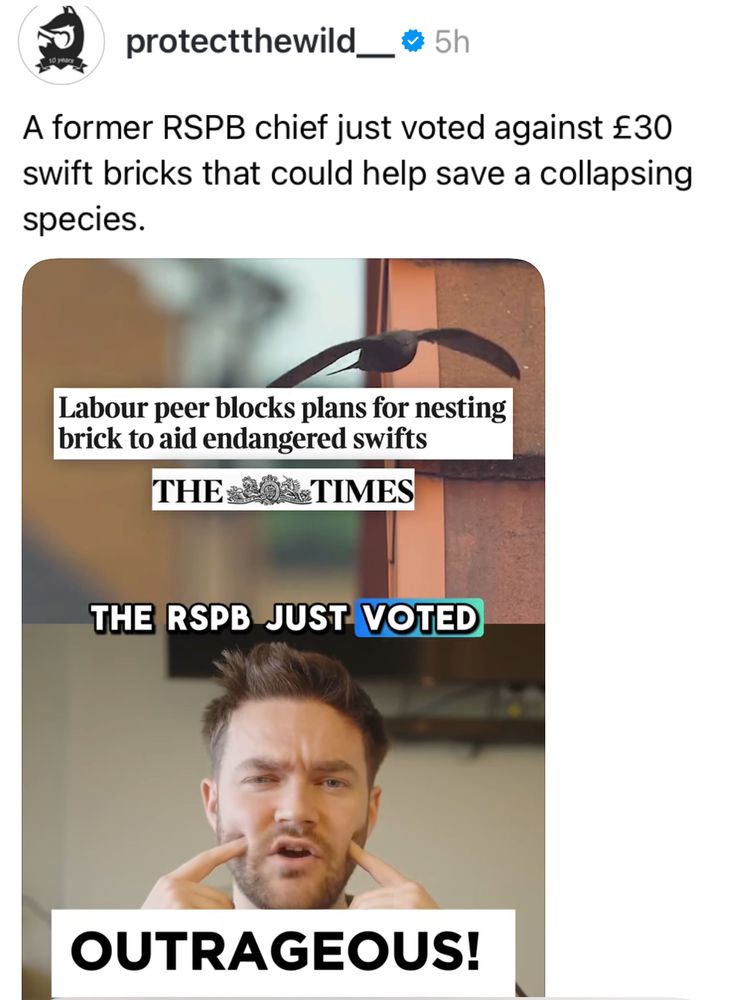Click the word TIMES in the masthead
743x1000 pixels.
point(362,492)
